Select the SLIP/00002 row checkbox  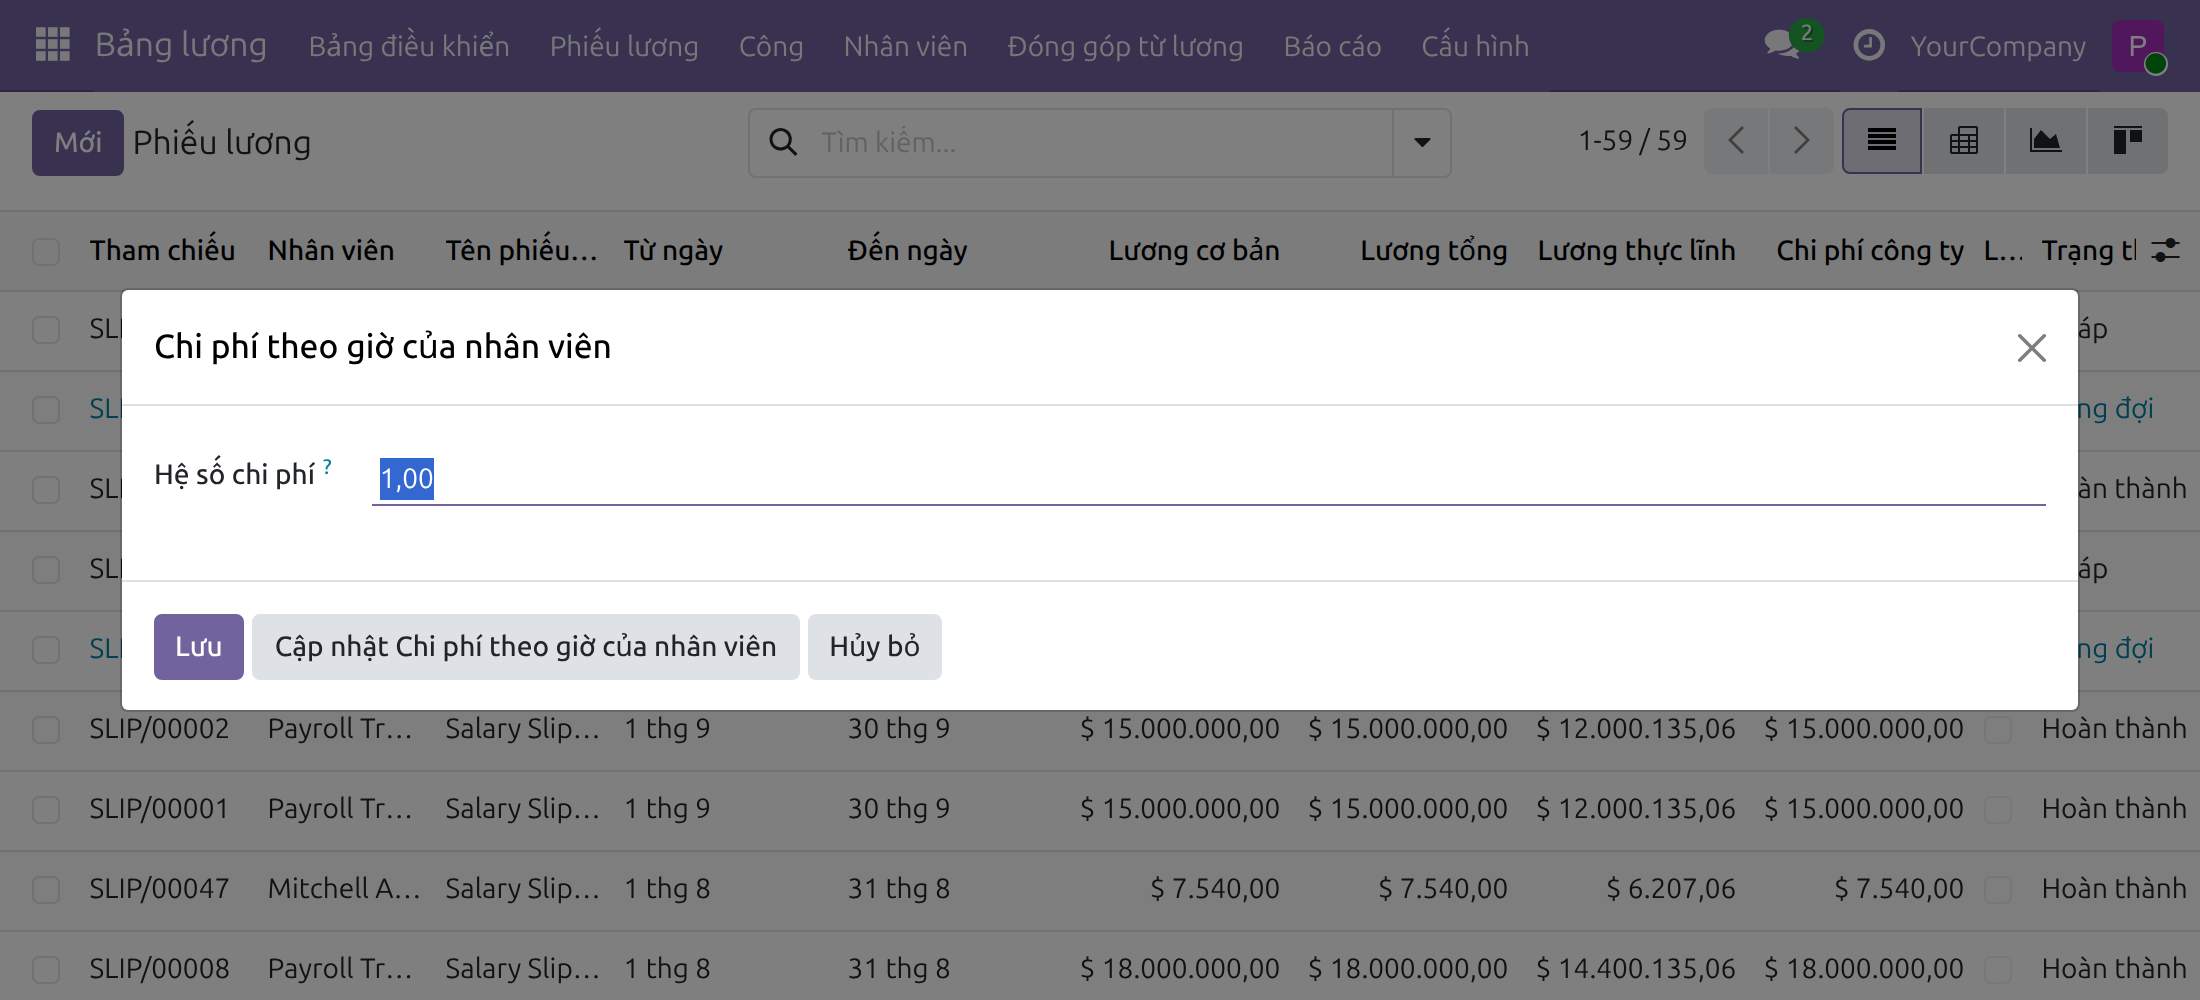pyautogui.click(x=46, y=729)
